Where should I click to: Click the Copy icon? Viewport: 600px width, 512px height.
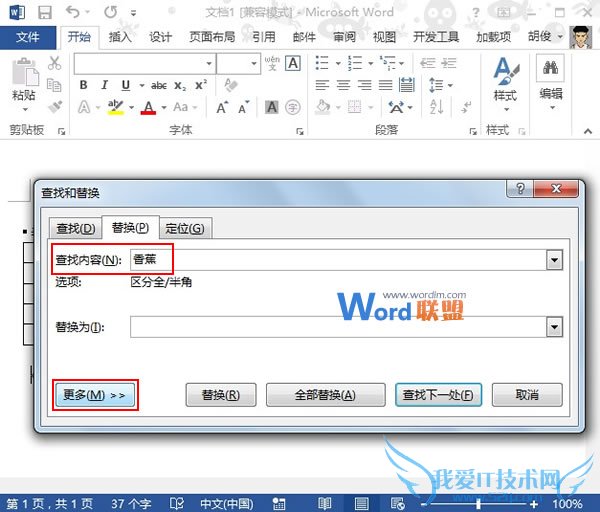(x=54, y=85)
